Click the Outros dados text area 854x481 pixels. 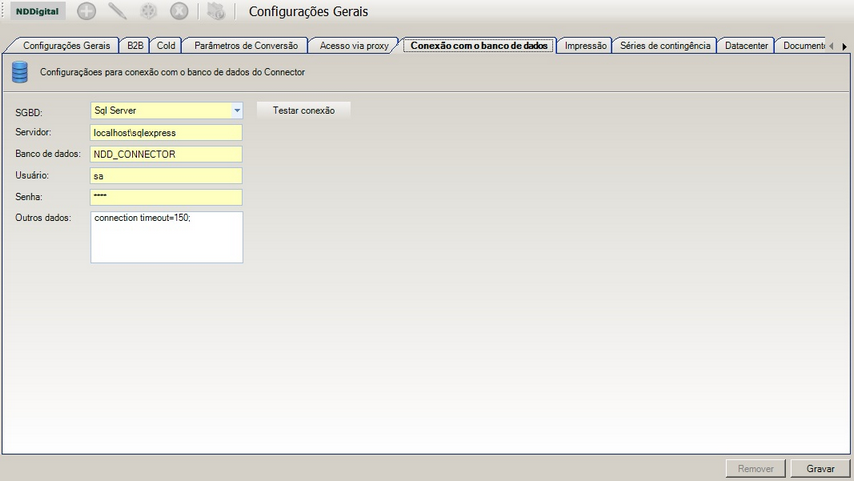[167, 237]
